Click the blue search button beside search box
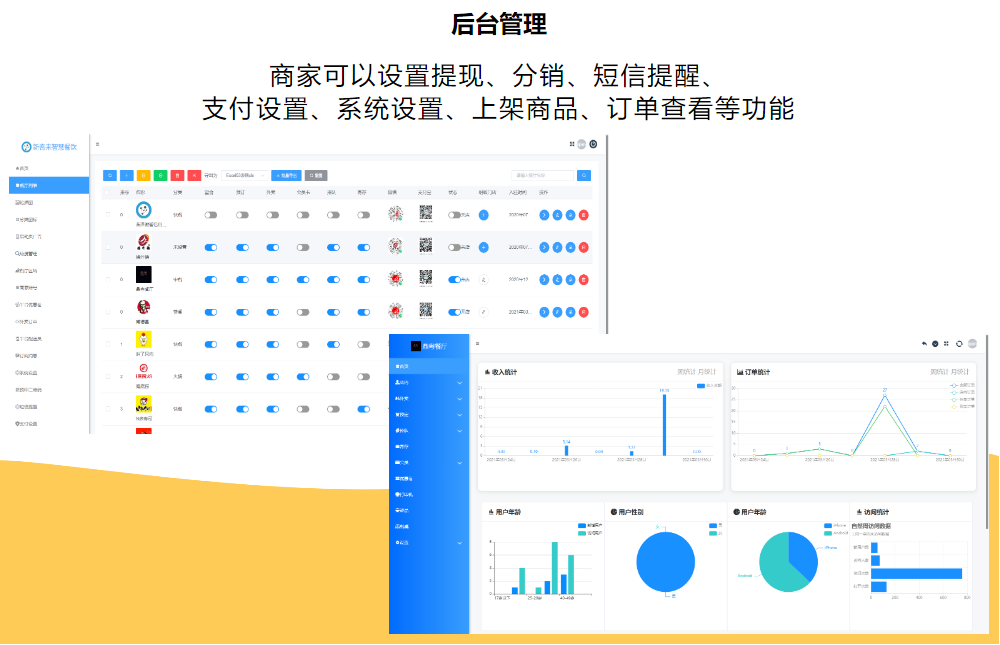 point(584,175)
